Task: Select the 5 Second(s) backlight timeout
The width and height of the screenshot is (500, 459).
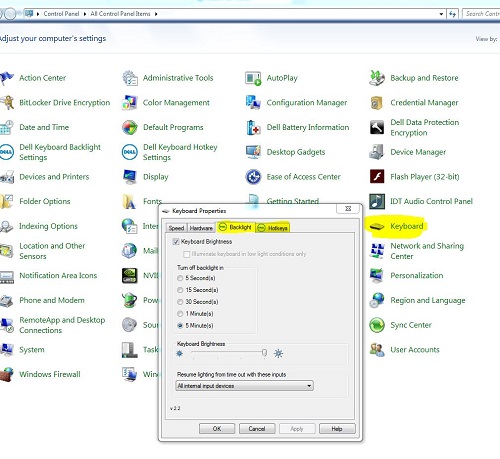Action: (x=180, y=278)
